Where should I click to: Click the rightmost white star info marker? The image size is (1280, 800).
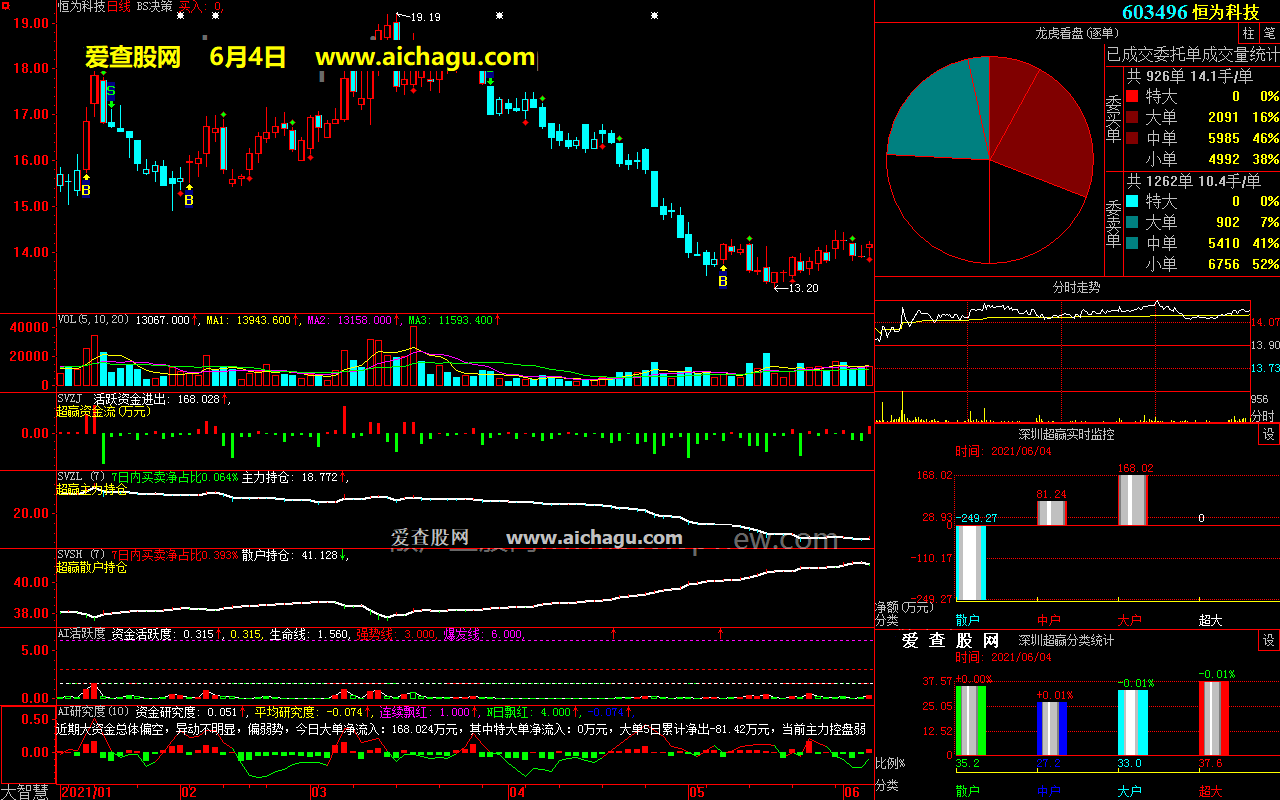[x=655, y=15]
